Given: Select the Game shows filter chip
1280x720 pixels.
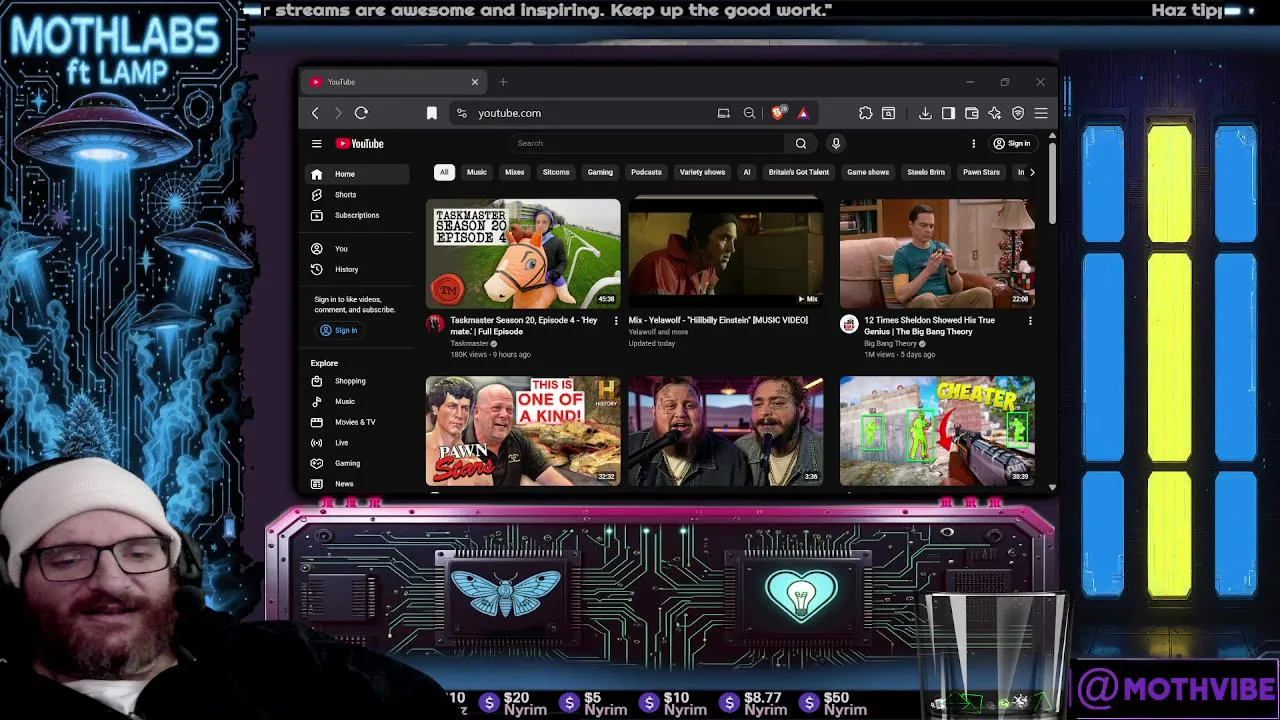Looking at the screenshot, I should tap(868, 172).
